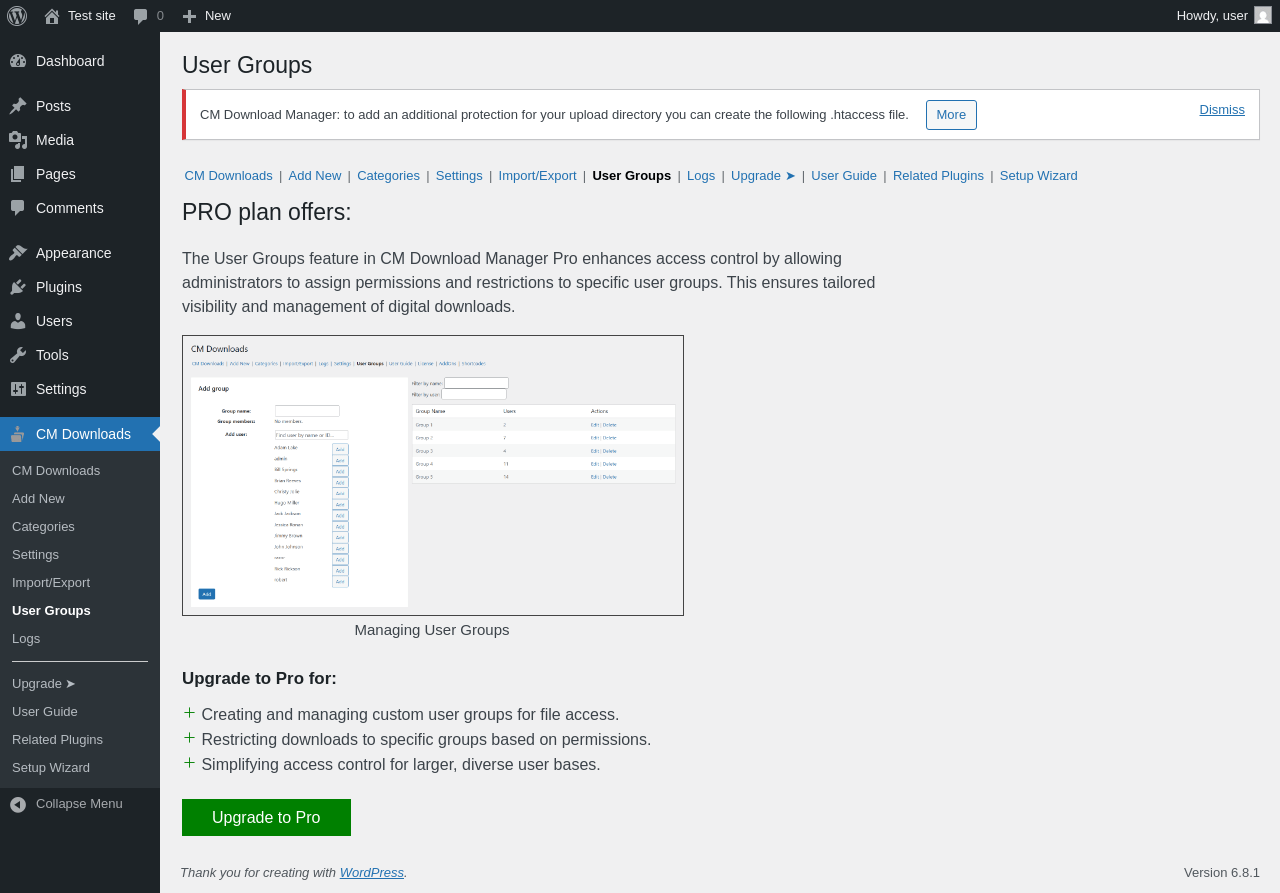Viewport: 1280px width, 893px height.
Task: Click the Media icon in sidebar
Action: 18,140
